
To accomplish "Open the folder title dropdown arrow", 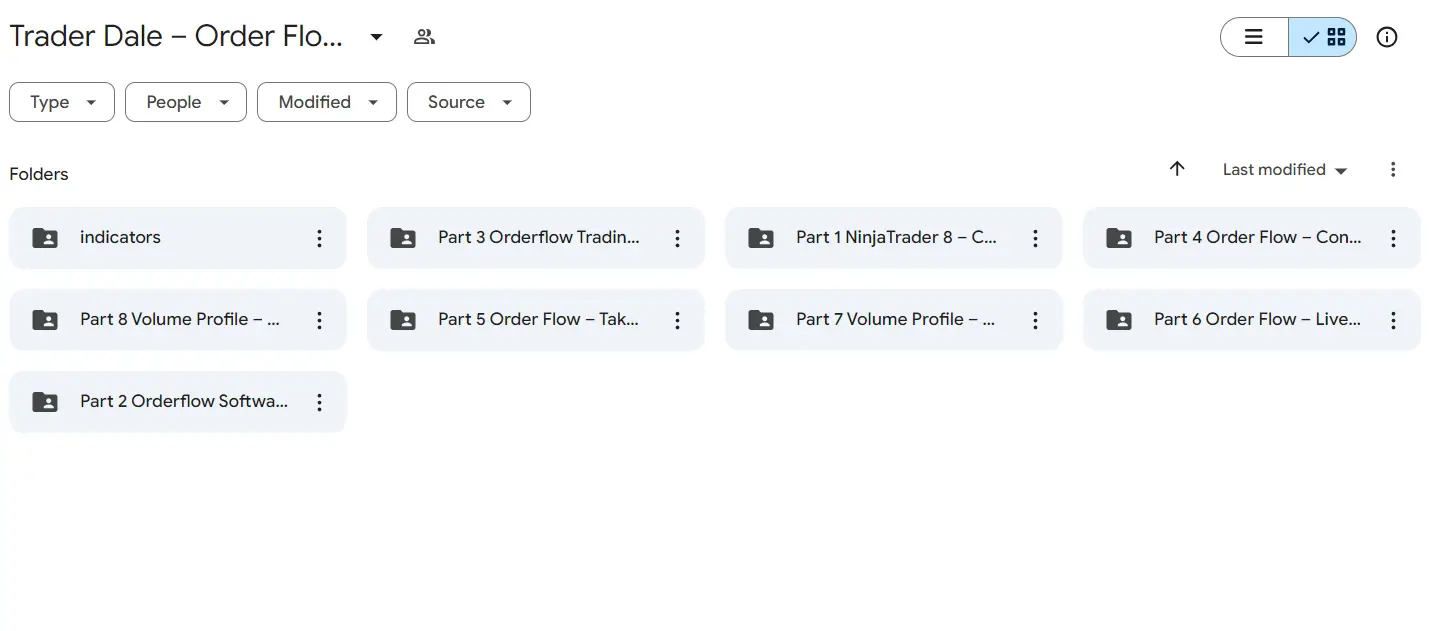I will [376, 37].
